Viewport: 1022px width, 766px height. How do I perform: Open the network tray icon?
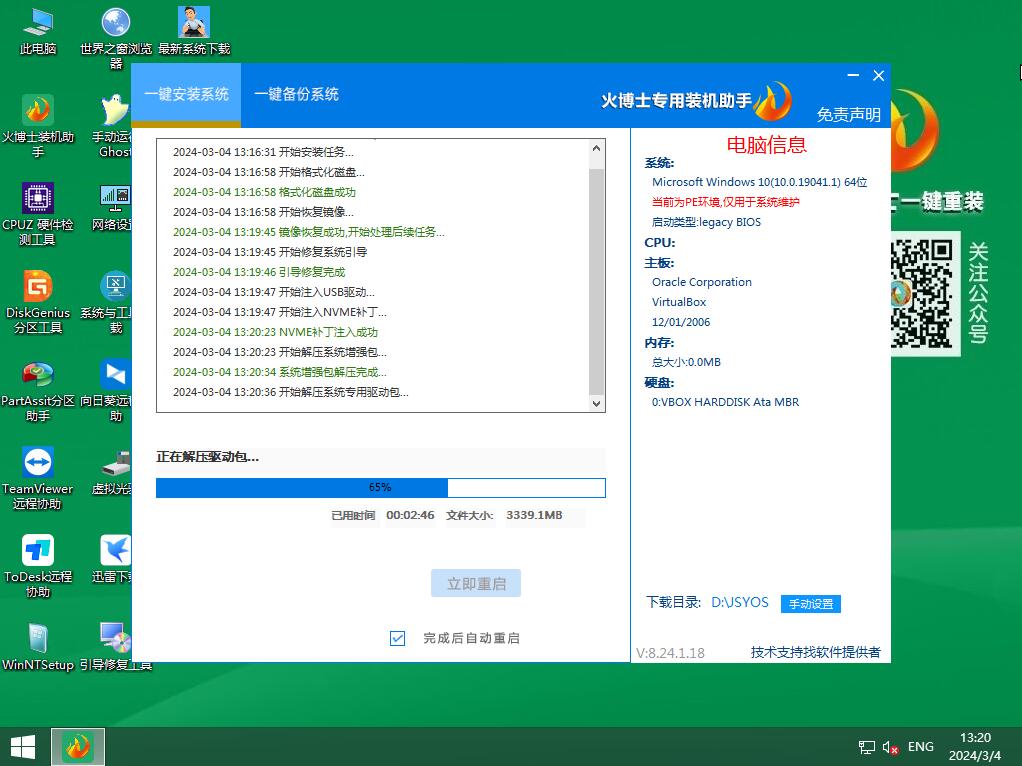click(x=866, y=747)
